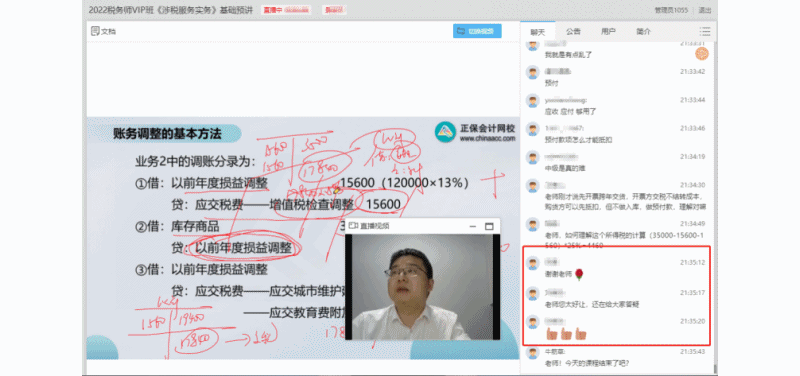Click avatar of the 21:33:42 message

click(x=533, y=73)
